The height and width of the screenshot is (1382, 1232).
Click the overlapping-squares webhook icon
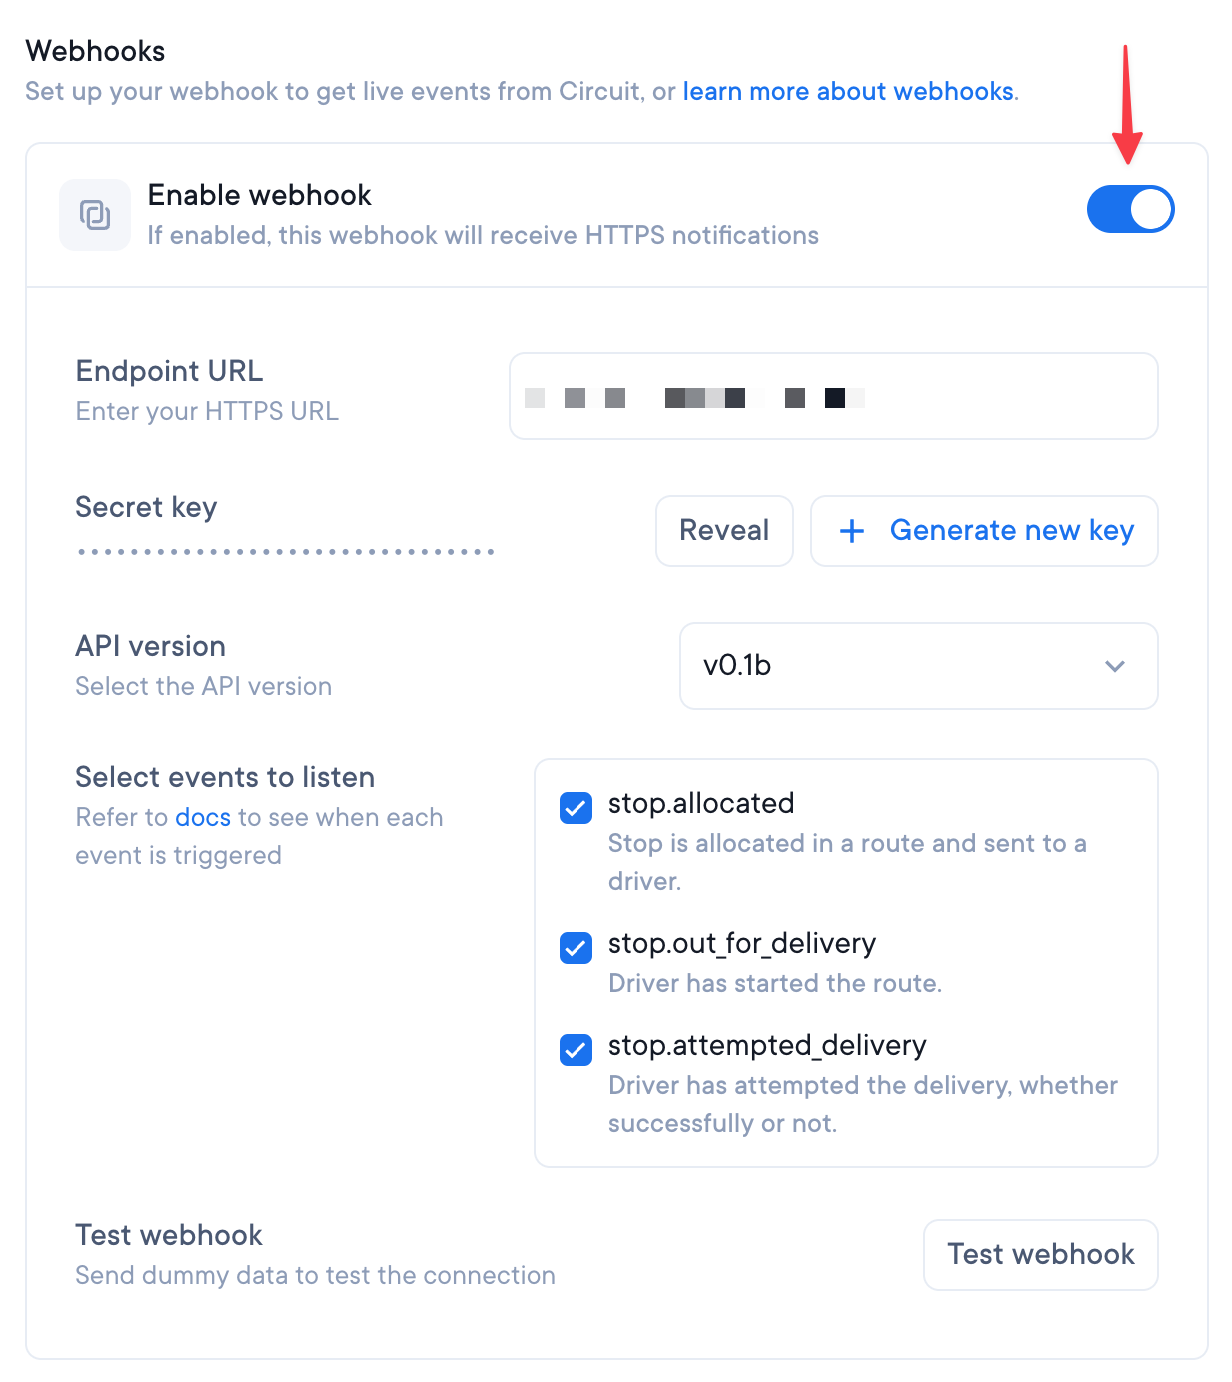click(x=95, y=214)
